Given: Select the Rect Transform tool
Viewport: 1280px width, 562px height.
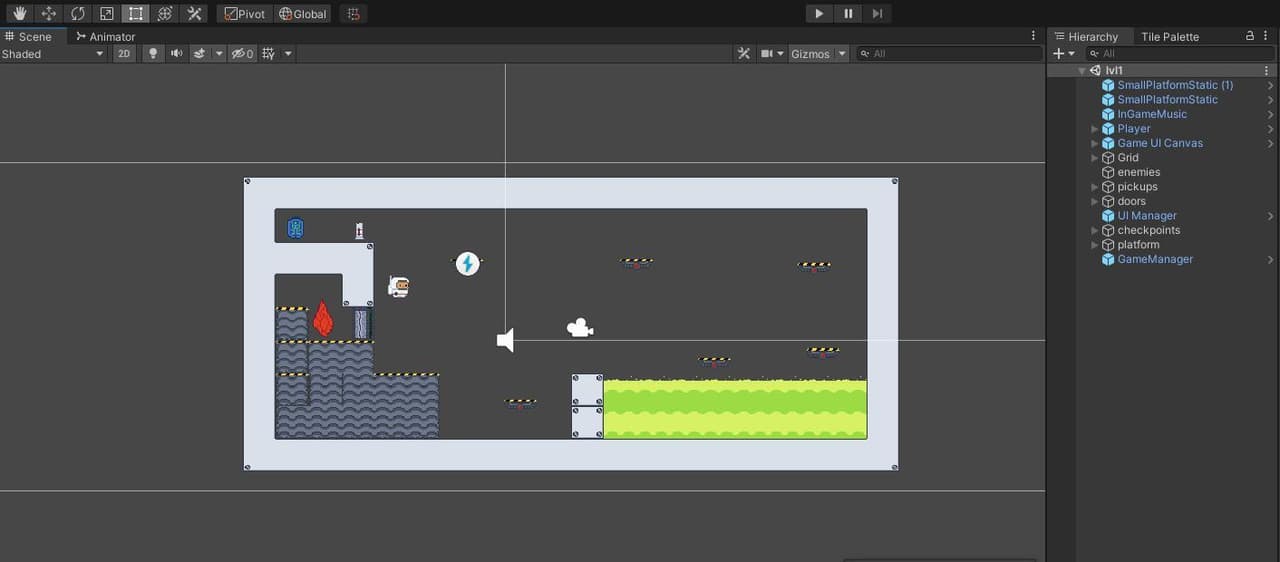Looking at the screenshot, I should (135, 14).
